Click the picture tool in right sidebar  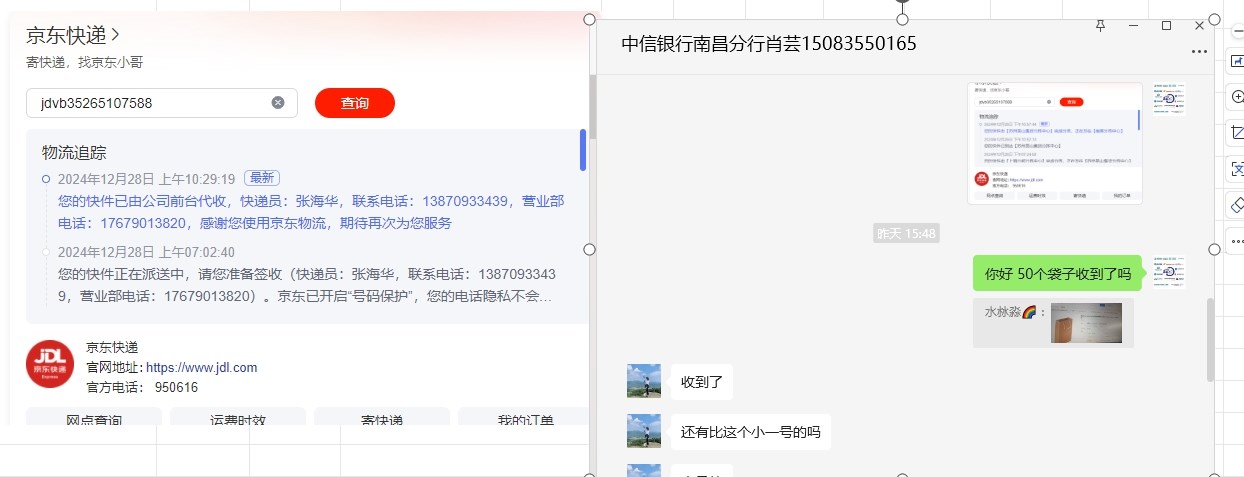click(1237, 61)
